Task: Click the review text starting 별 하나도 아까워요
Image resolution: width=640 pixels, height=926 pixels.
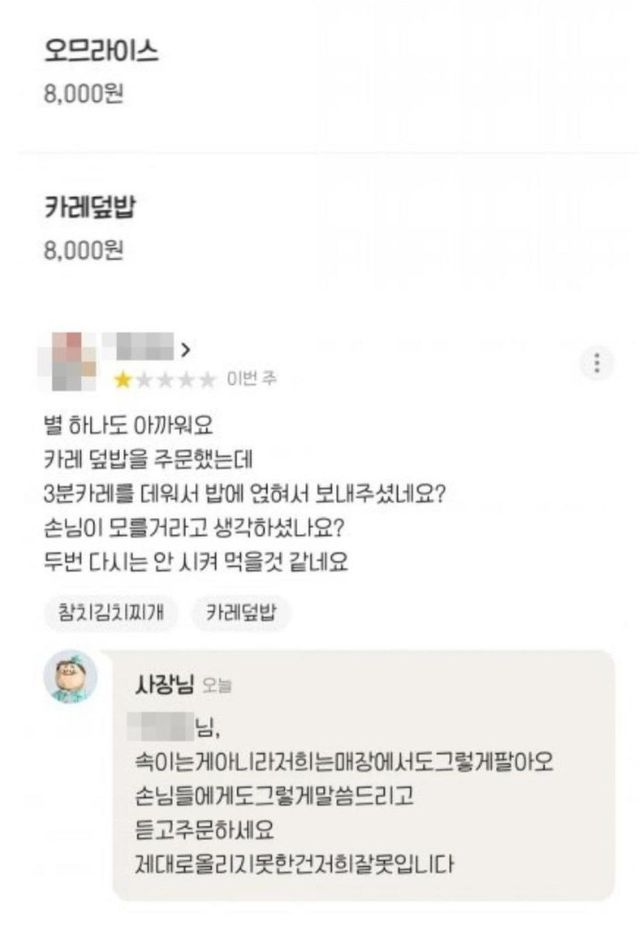Action: point(244,494)
